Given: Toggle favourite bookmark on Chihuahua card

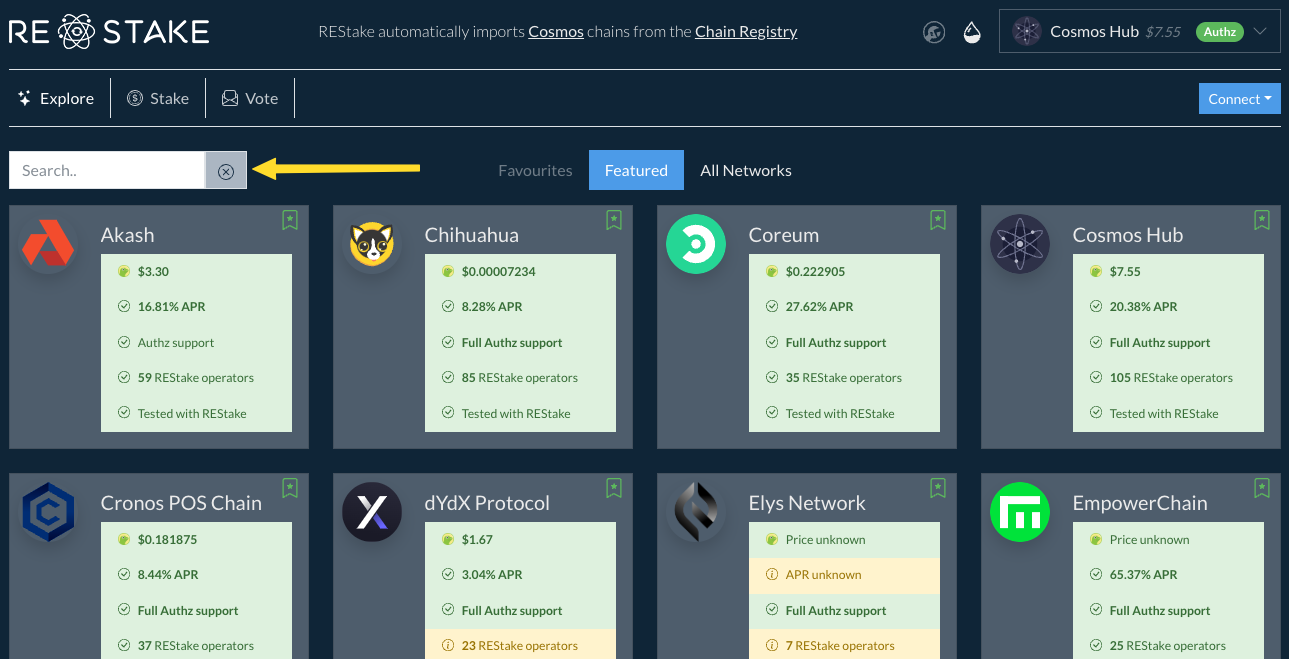Looking at the screenshot, I should coord(614,220).
